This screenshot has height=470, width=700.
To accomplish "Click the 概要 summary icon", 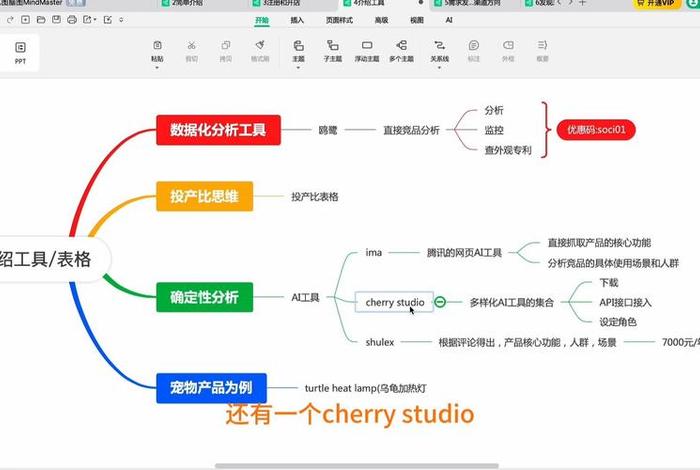I will point(542,45).
